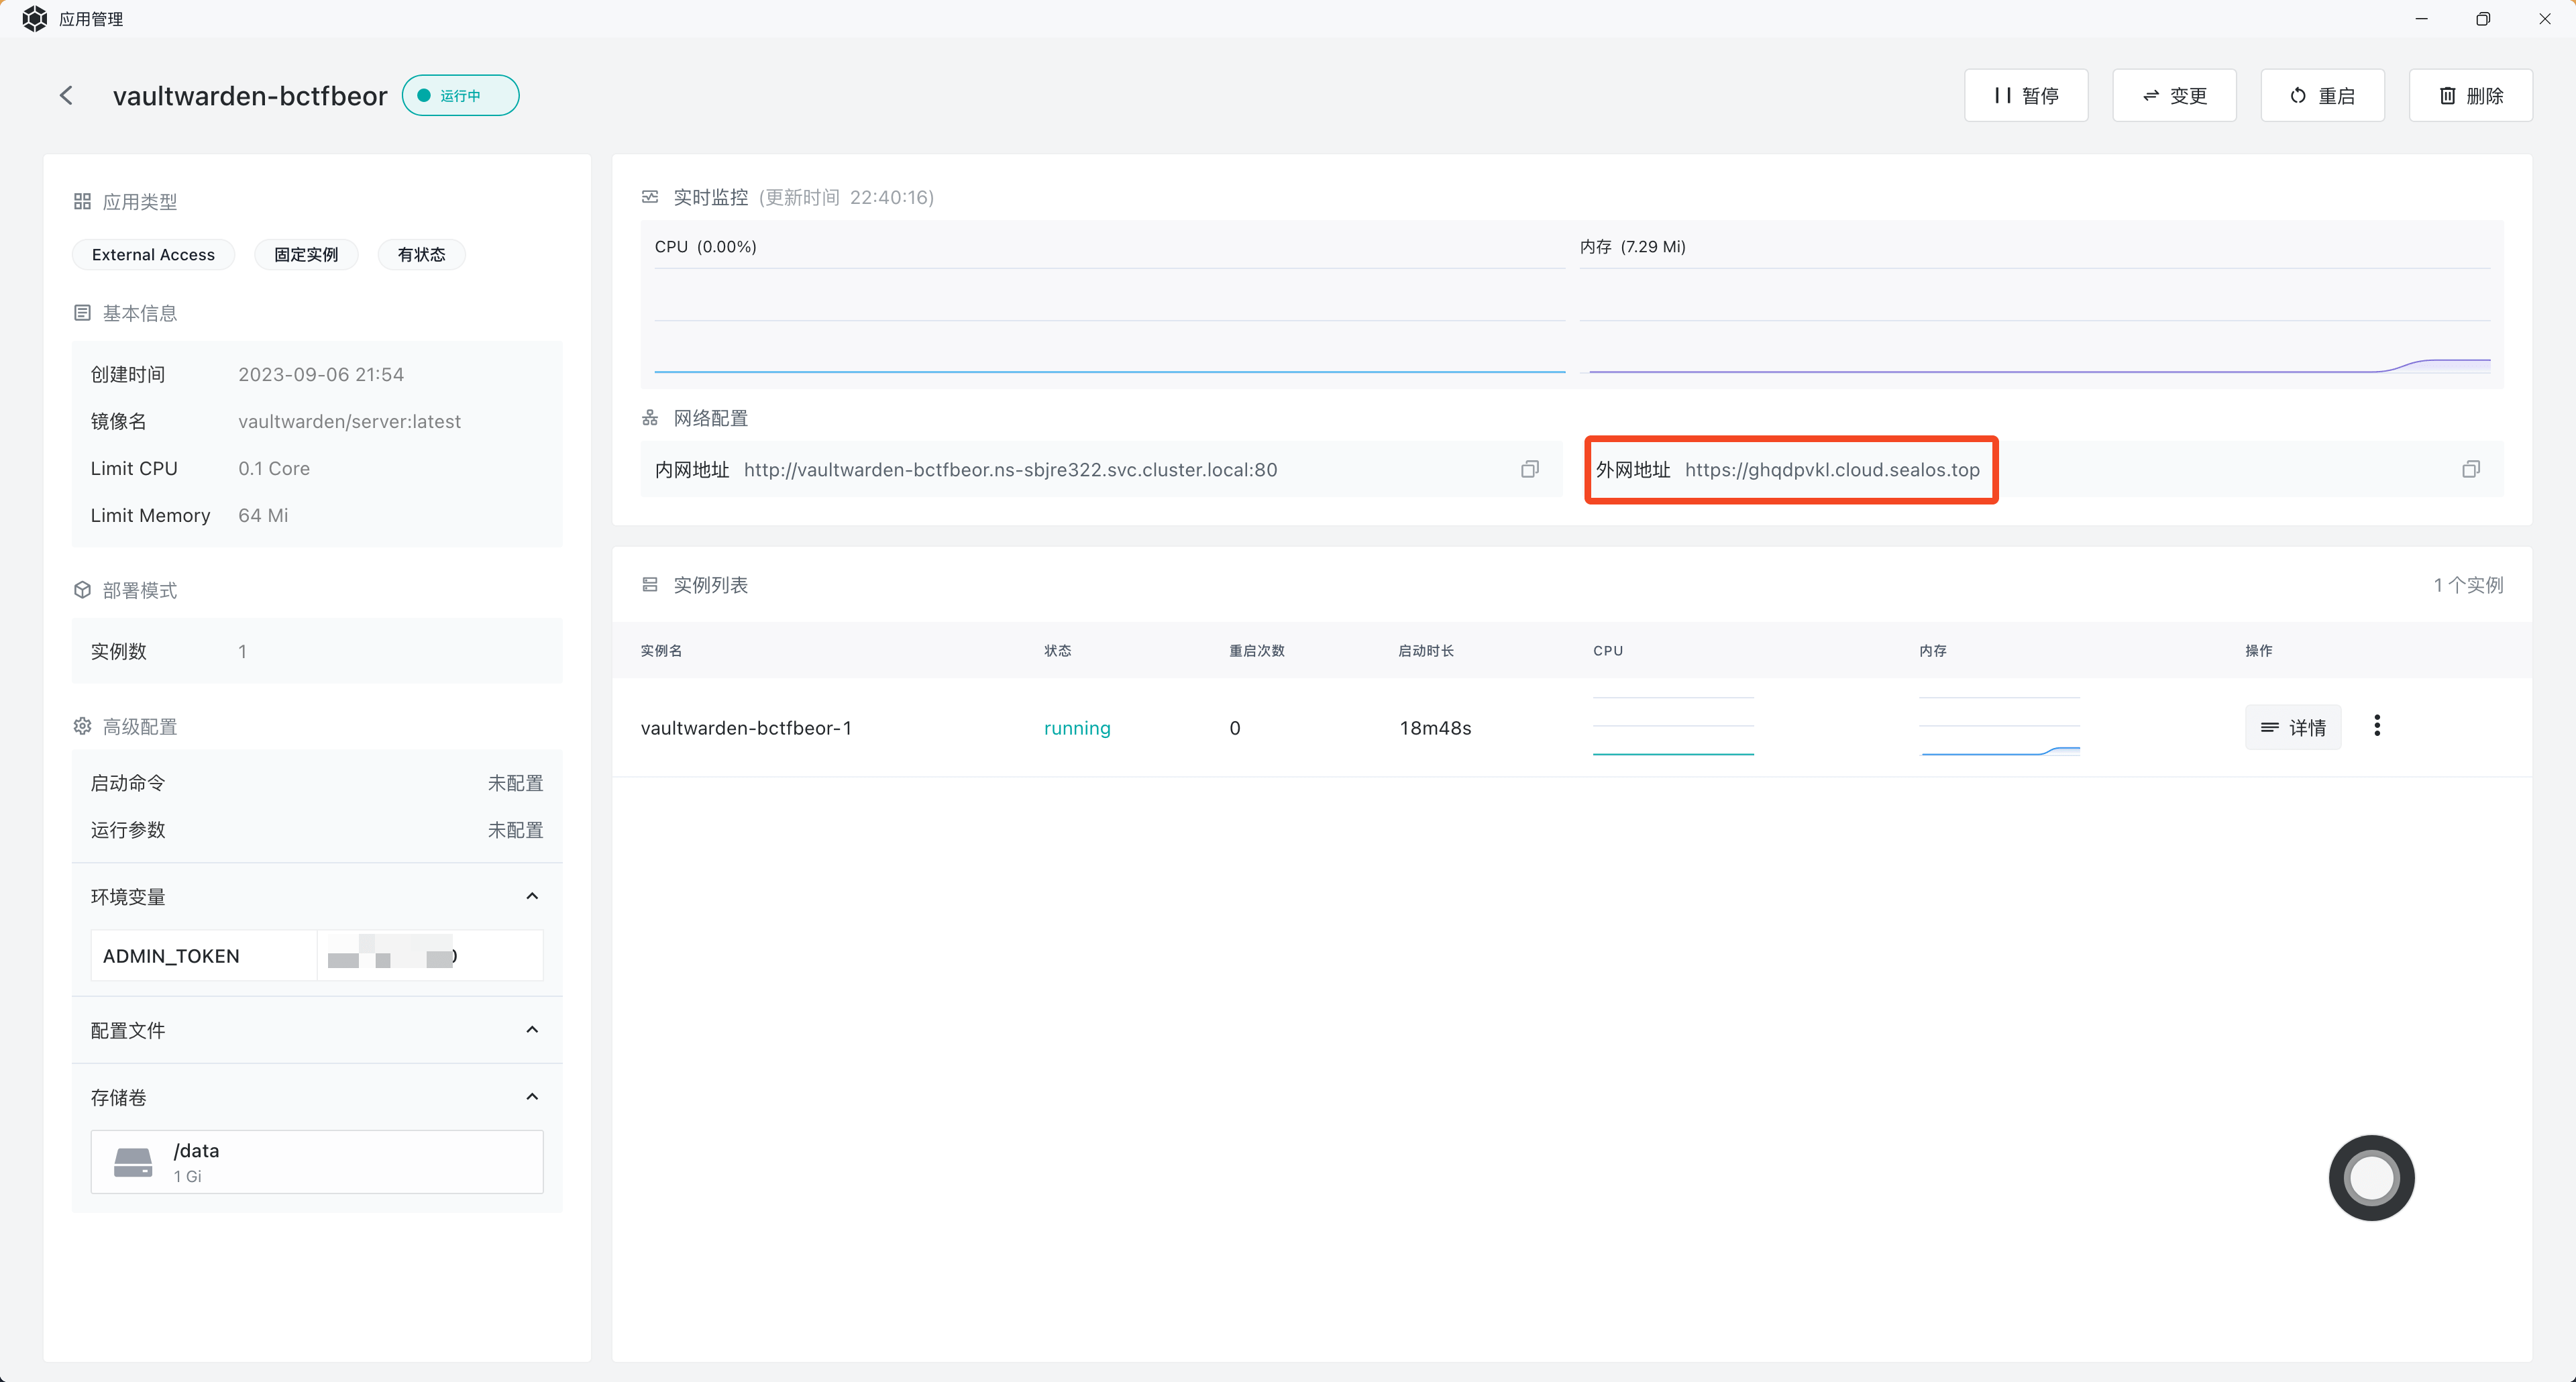Click the /data storage disk icon
Viewport: 2576px width, 1382px height.
(133, 1162)
